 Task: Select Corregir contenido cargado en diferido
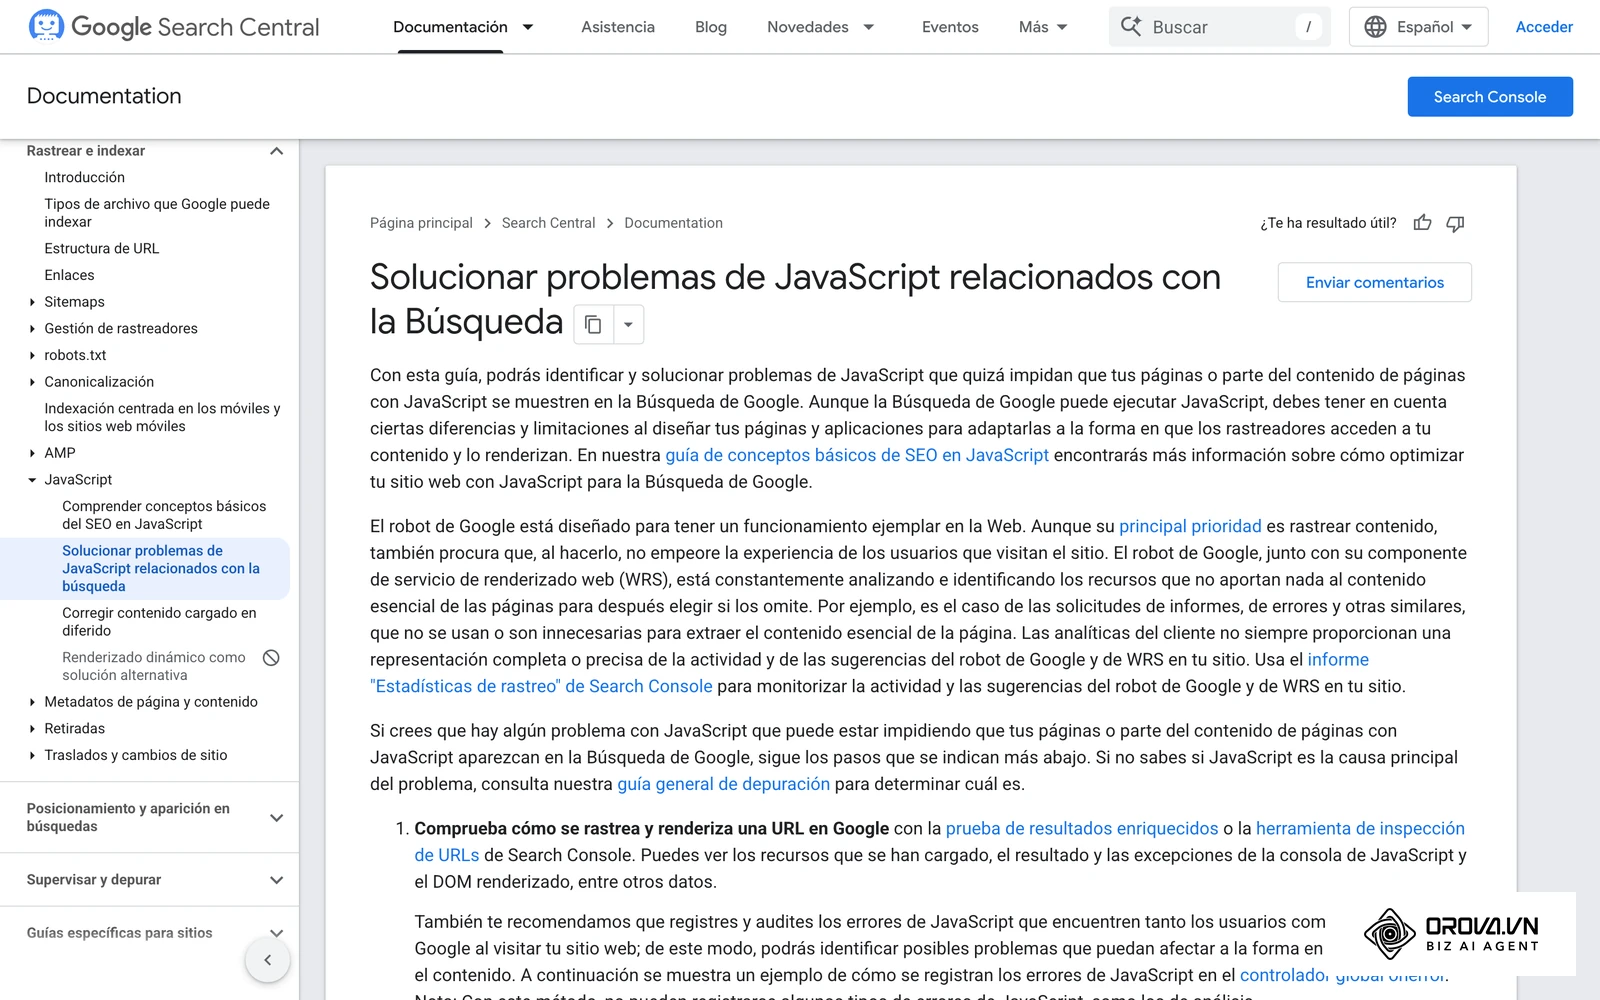coord(159,622)
